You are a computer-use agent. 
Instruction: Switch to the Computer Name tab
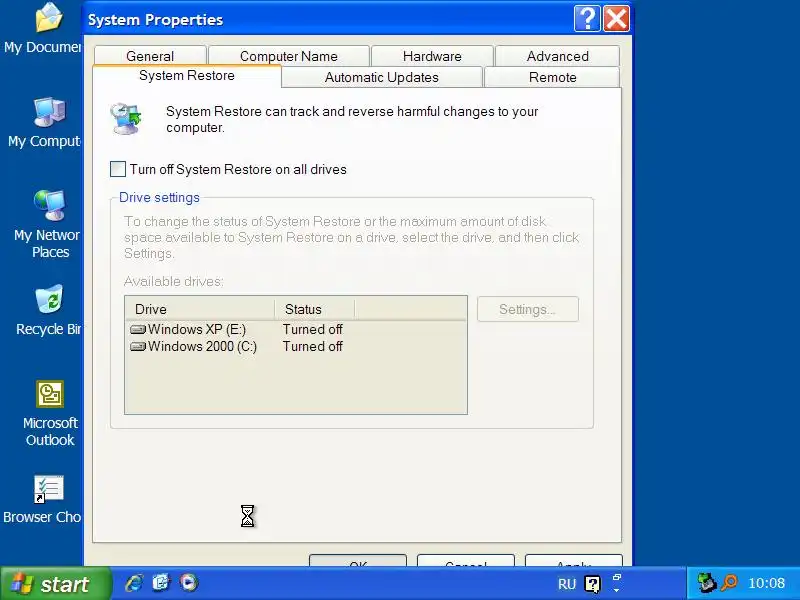(289, 56)
